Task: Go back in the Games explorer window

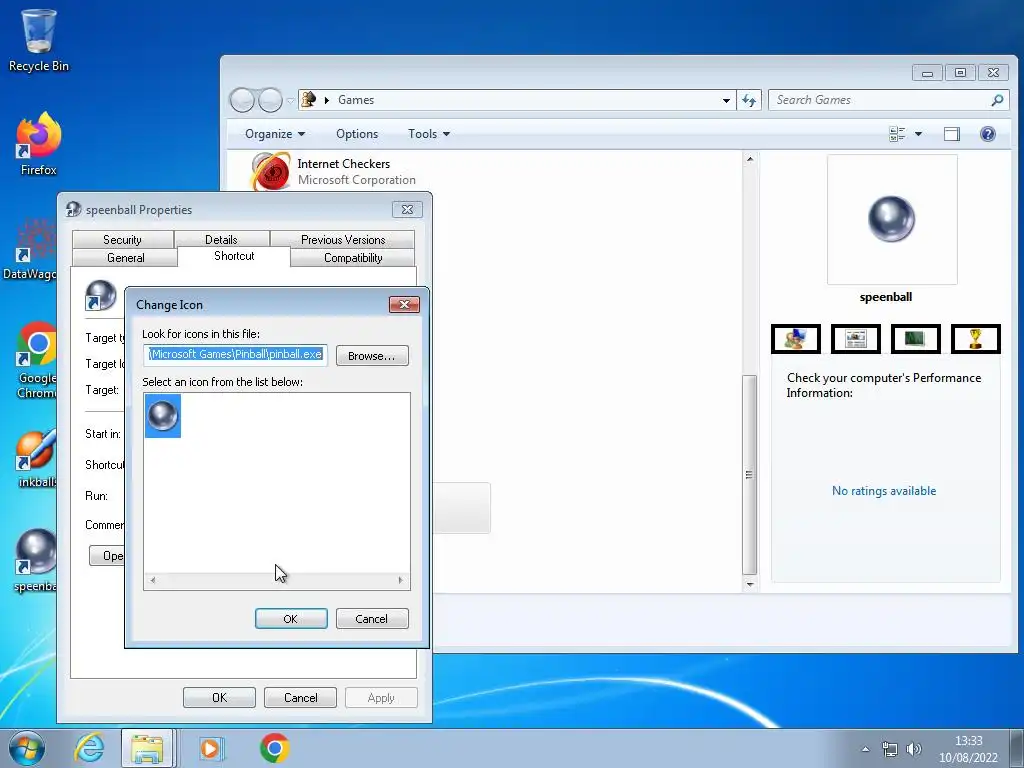Action: (242, 100)
